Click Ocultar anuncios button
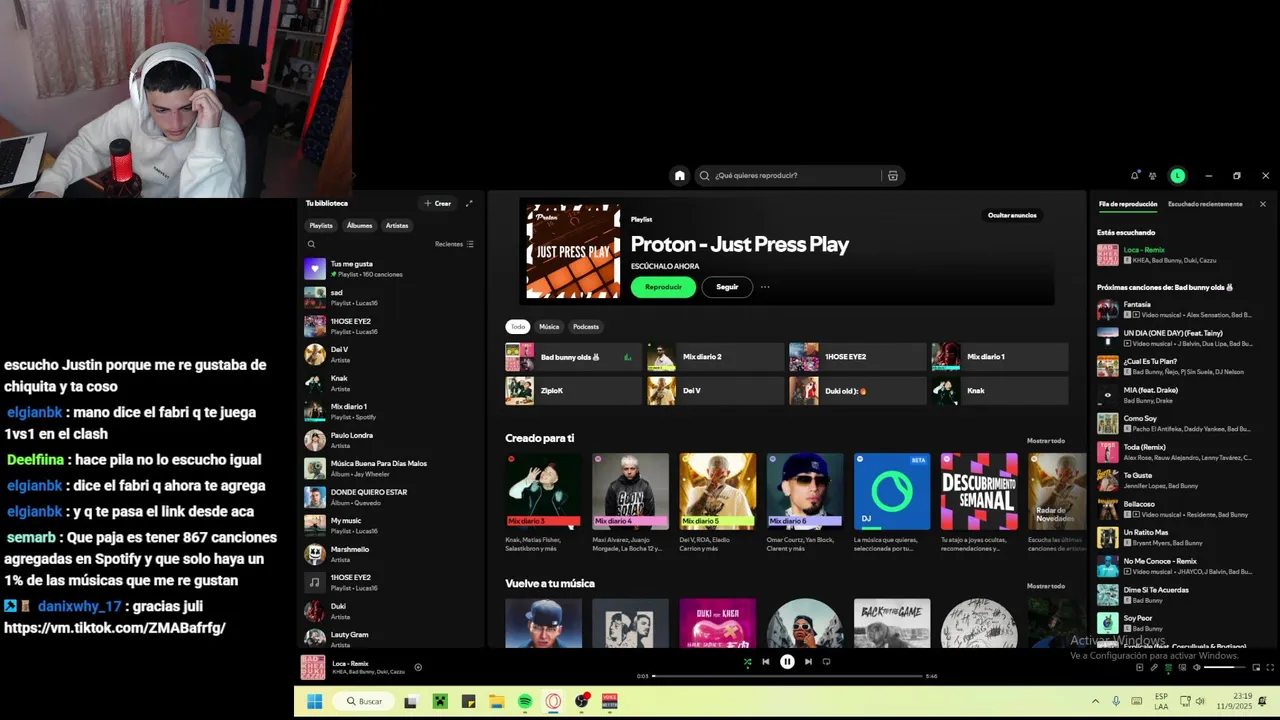The width and height of the screenshot is (1280, 720). click(x=1012, y=215)
